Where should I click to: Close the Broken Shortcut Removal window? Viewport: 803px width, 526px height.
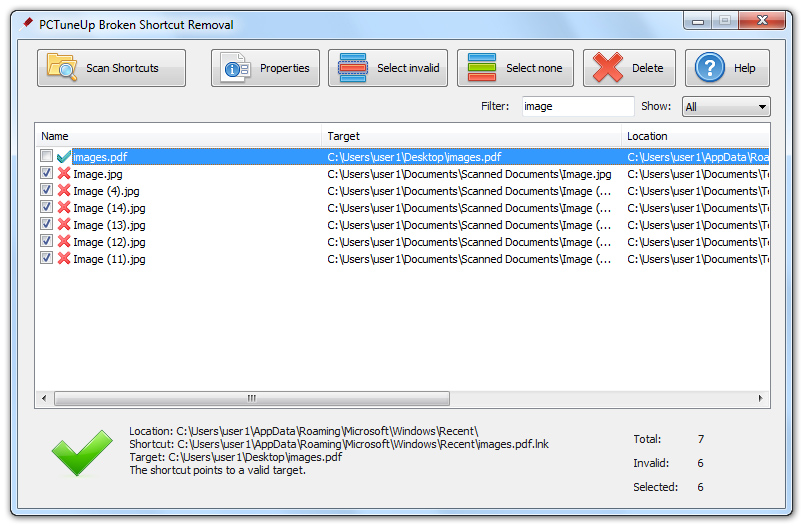coord(762,20)
